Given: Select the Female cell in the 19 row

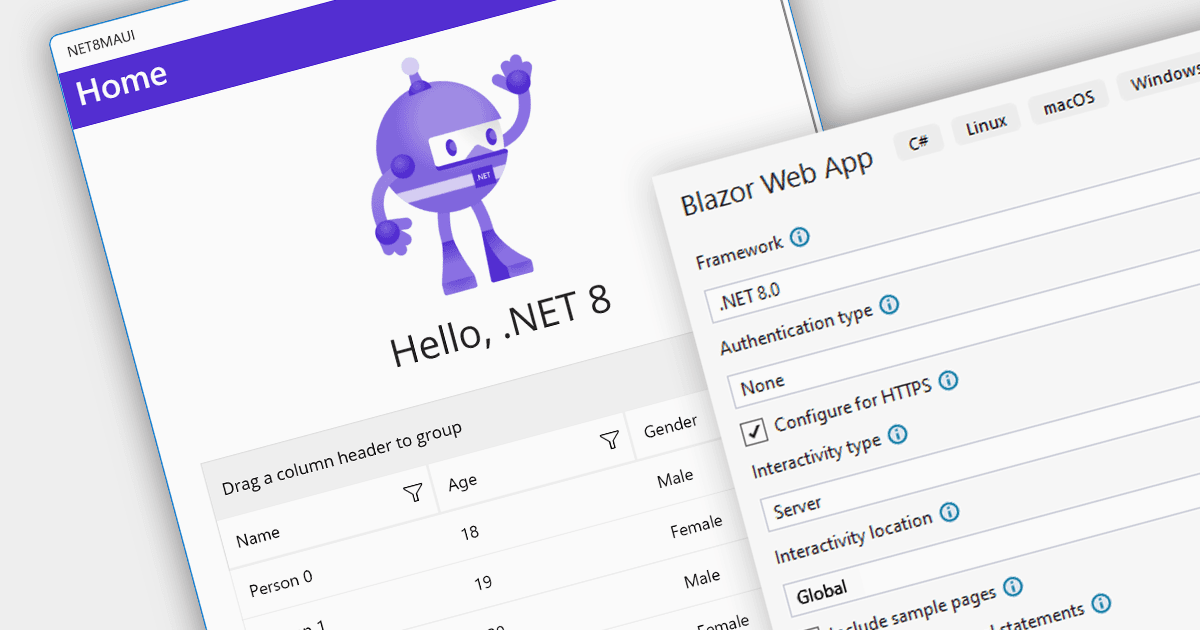Looking at the screenshot, I should [696, 526].
